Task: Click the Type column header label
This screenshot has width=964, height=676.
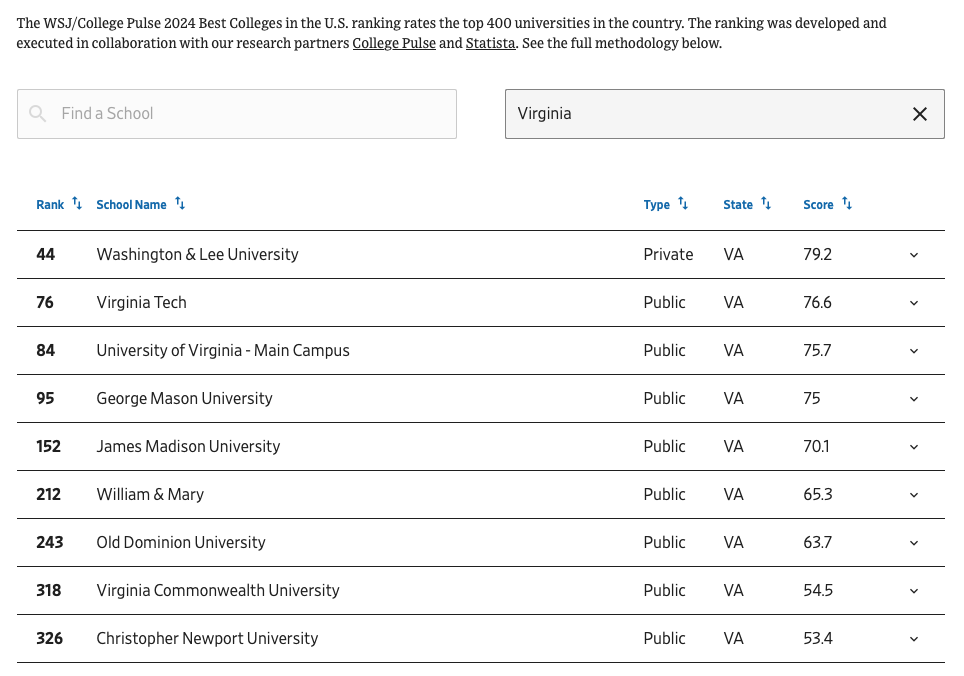Action: click(x=657, y=205)
